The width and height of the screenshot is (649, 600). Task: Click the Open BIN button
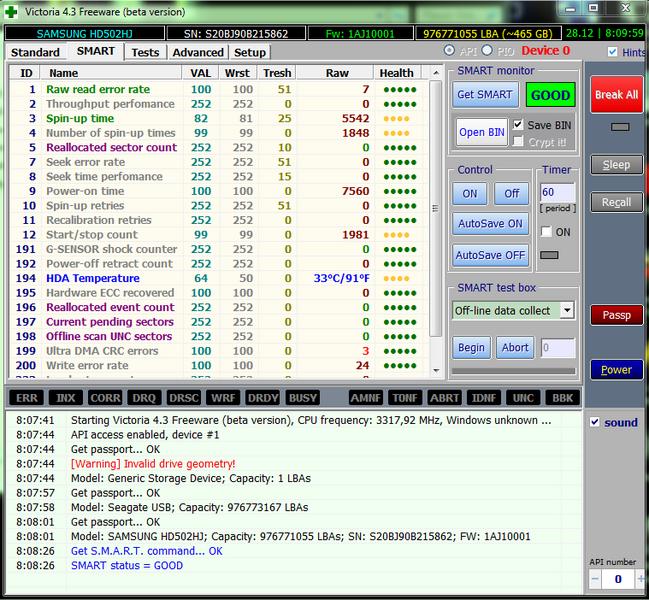tap(482, 132)
